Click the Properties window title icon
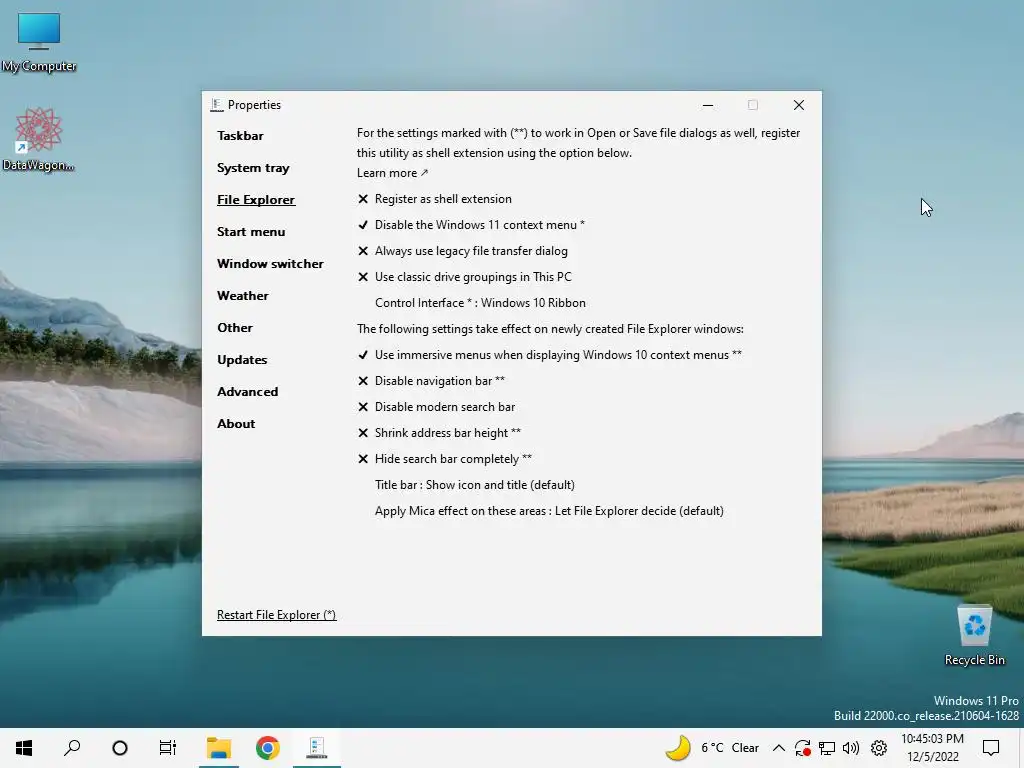 pyautogui.click(x=217, y=105)
